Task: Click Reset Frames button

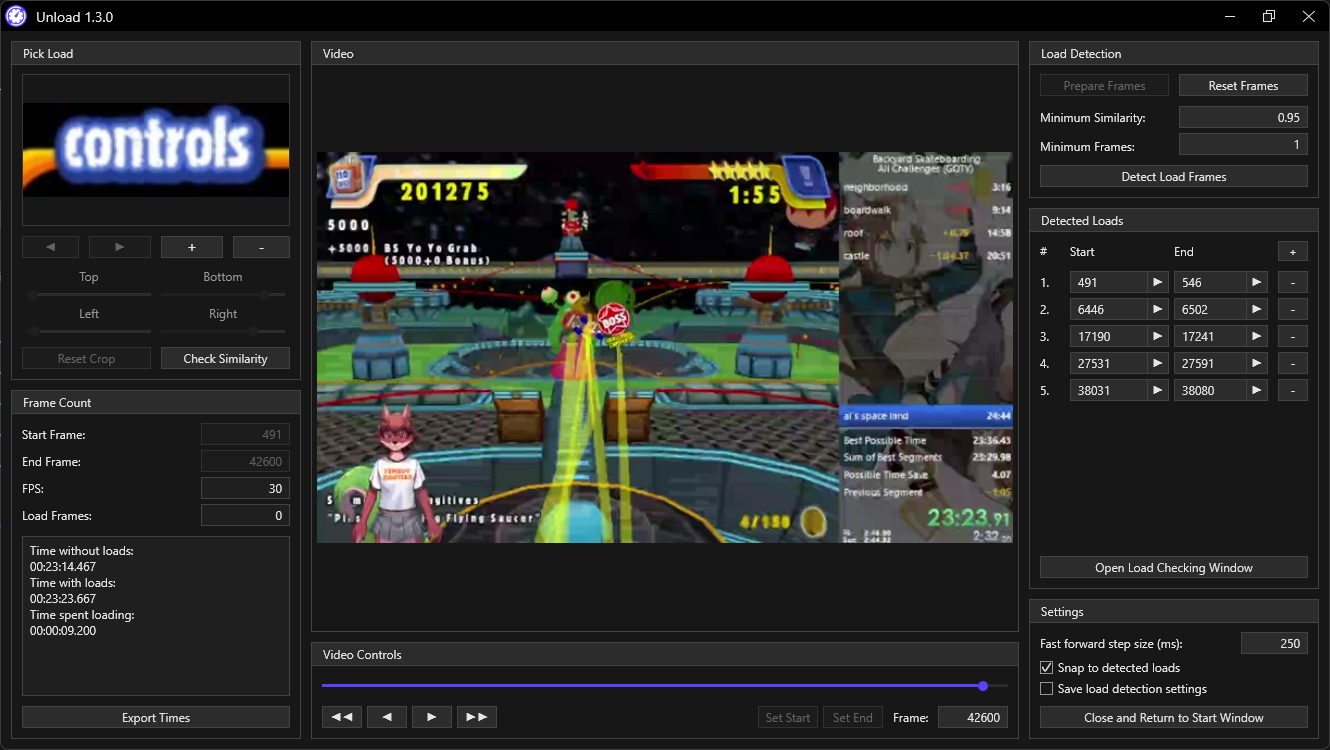Action: [x=1243, y=86]
